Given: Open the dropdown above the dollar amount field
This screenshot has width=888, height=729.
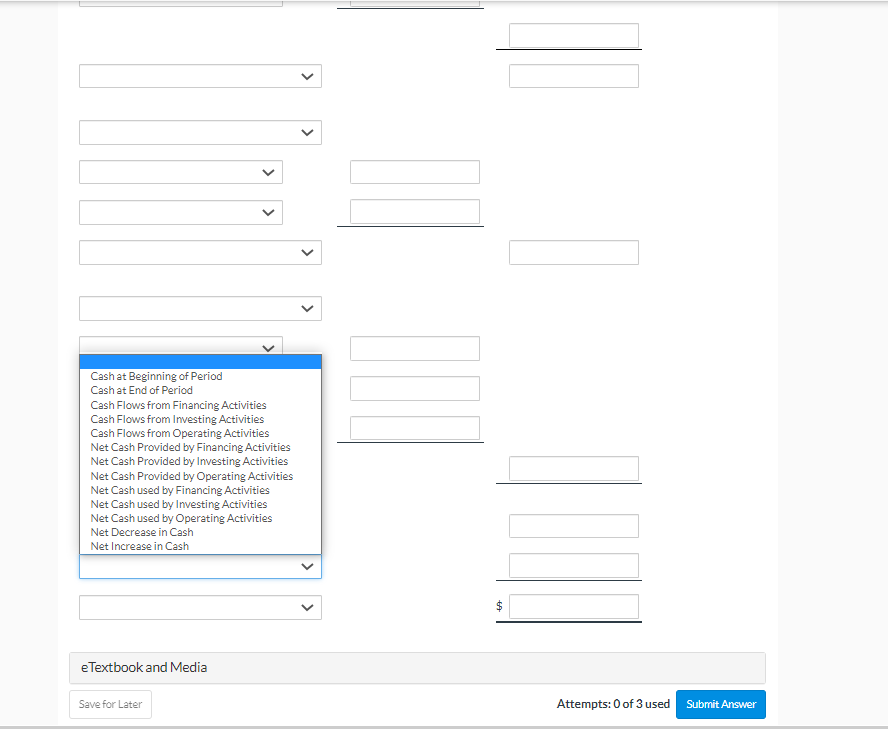Looking at the screenshot, I should [x=199, y=607].
